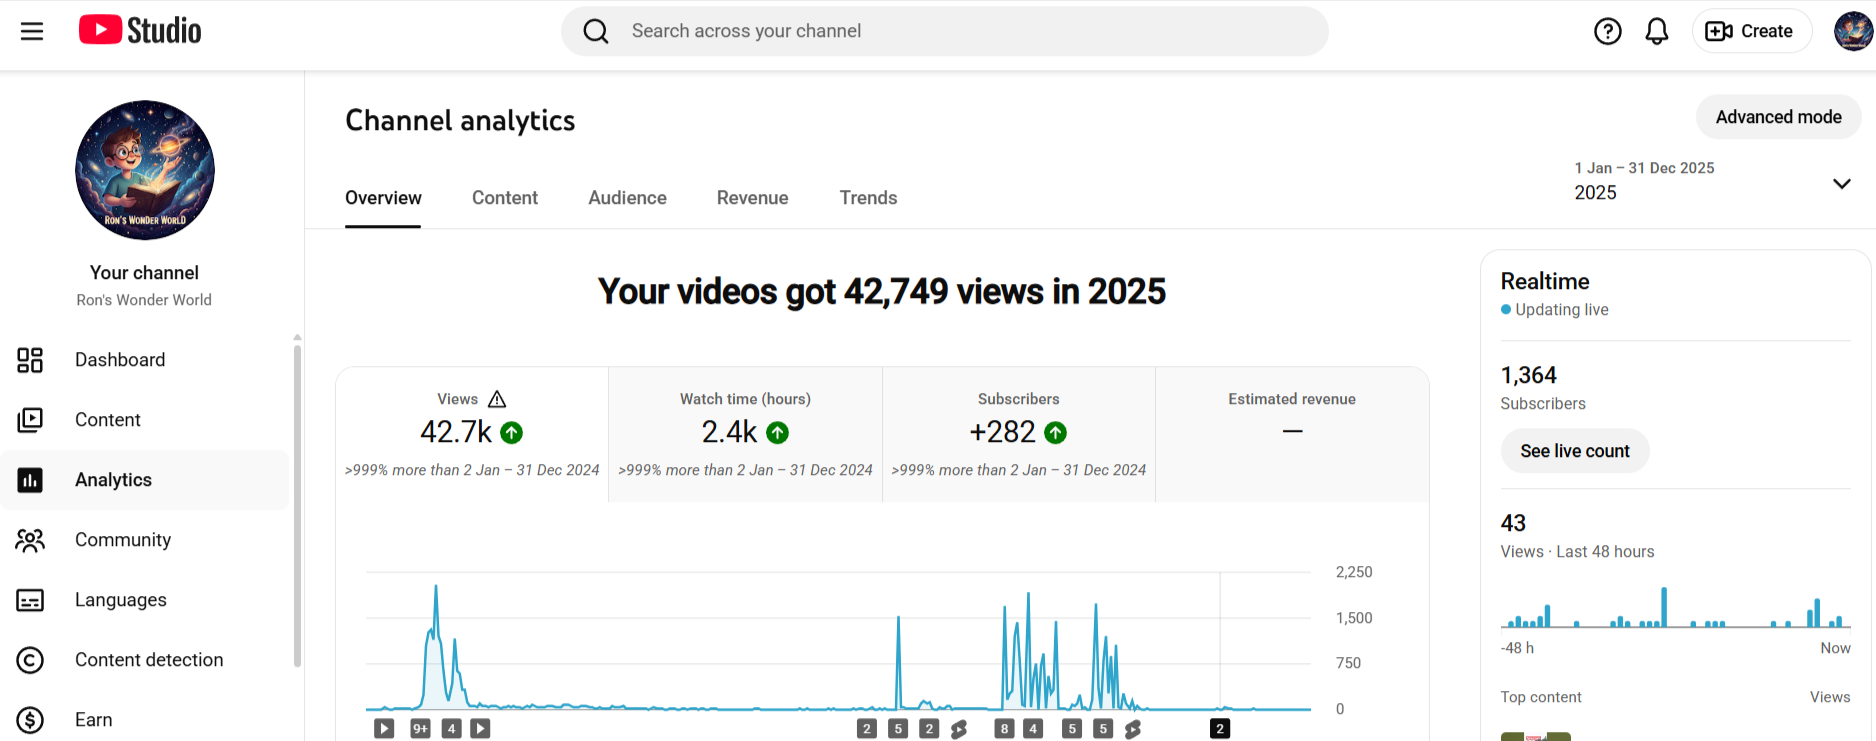Select the Subscribers +282 metric card
This screenshot has height=741, width=1876.
coord(1018,435)
